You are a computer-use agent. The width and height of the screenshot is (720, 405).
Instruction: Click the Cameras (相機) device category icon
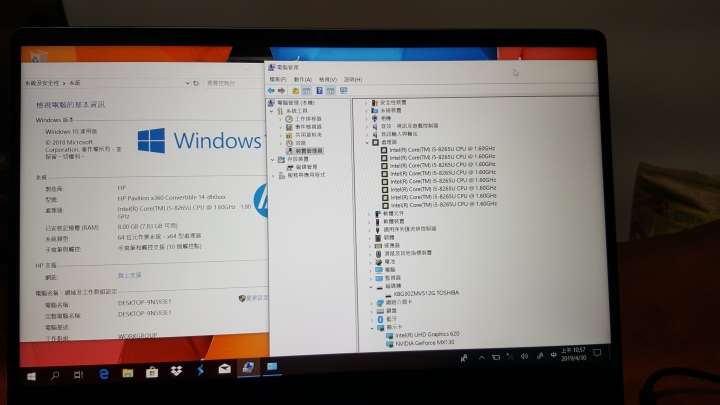(375, 118)
